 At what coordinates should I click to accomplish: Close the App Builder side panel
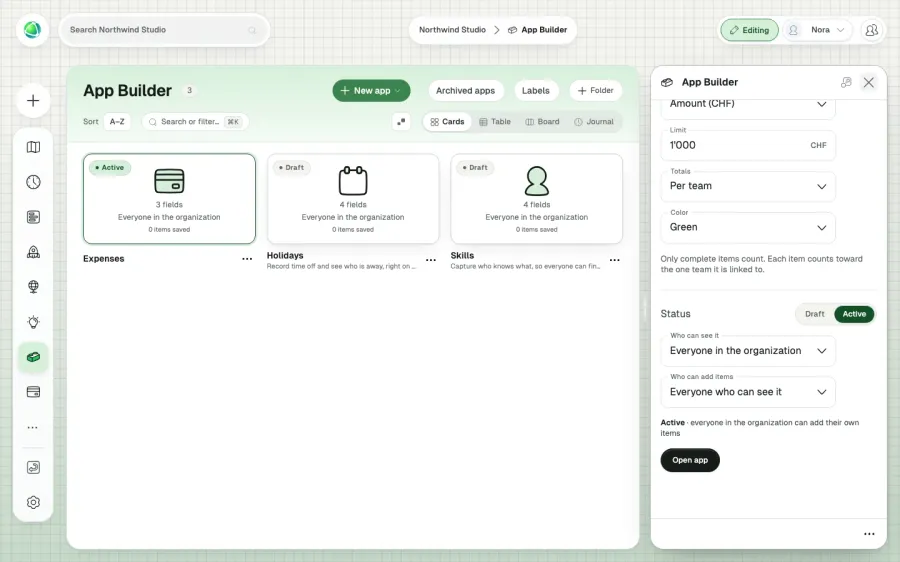point(868,82)
